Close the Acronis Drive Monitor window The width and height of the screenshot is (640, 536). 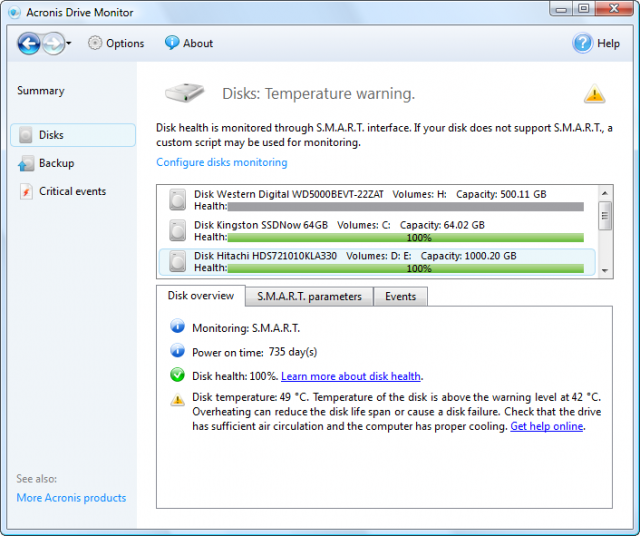pos(614,9)
